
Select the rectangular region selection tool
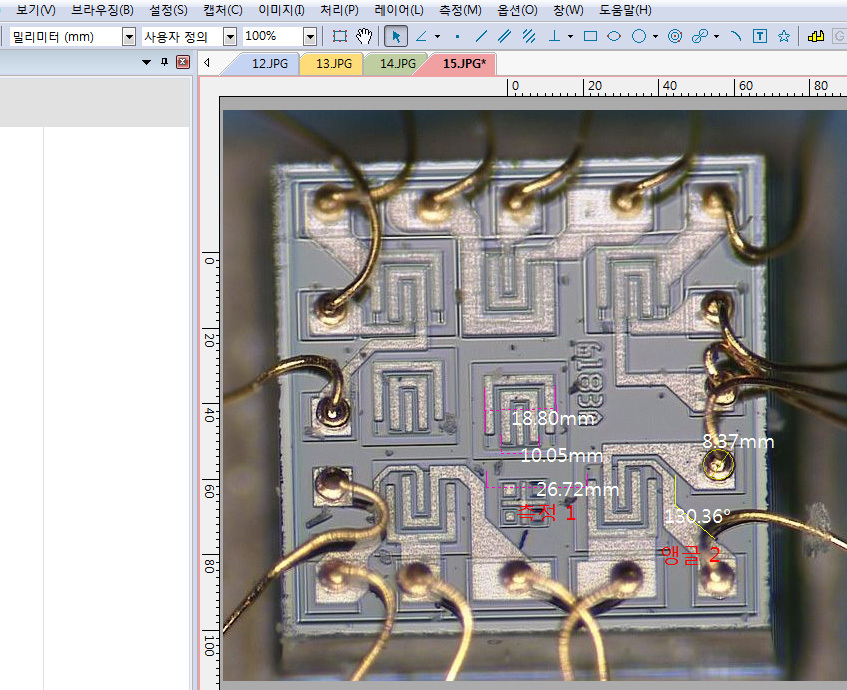point(340,36)
